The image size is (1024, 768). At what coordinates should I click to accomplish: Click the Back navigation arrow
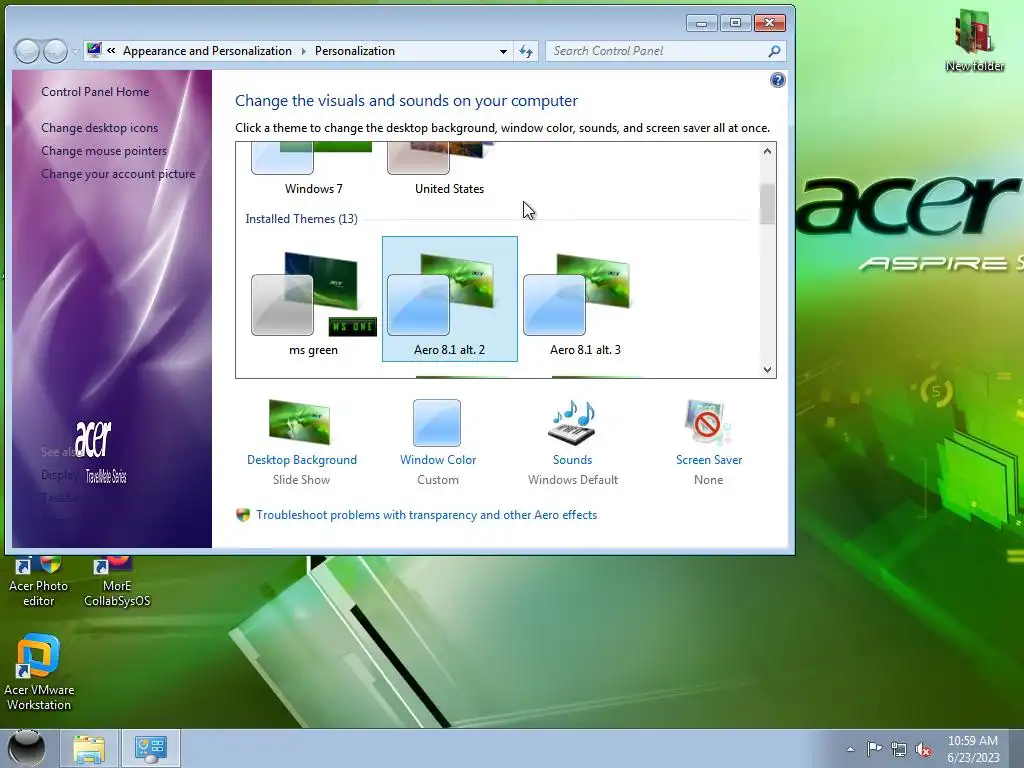click(x=27, y=51)
